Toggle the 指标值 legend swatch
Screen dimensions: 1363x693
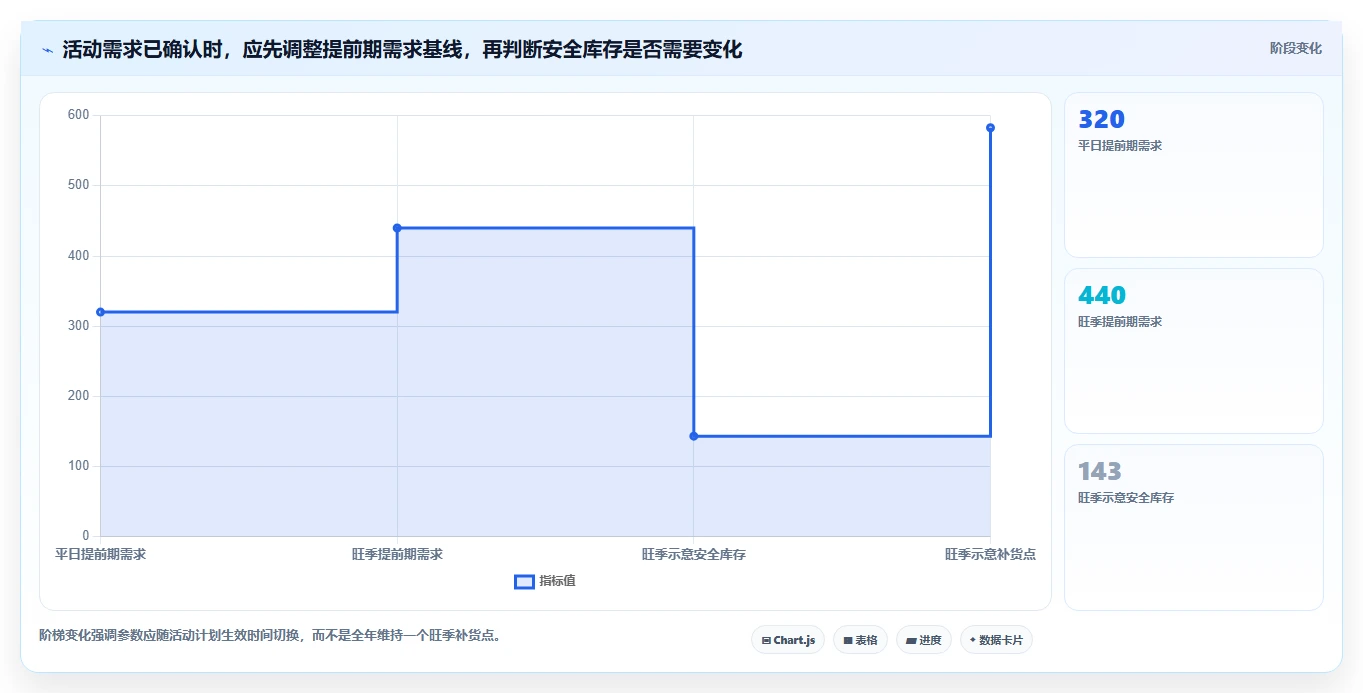point(524,582)
